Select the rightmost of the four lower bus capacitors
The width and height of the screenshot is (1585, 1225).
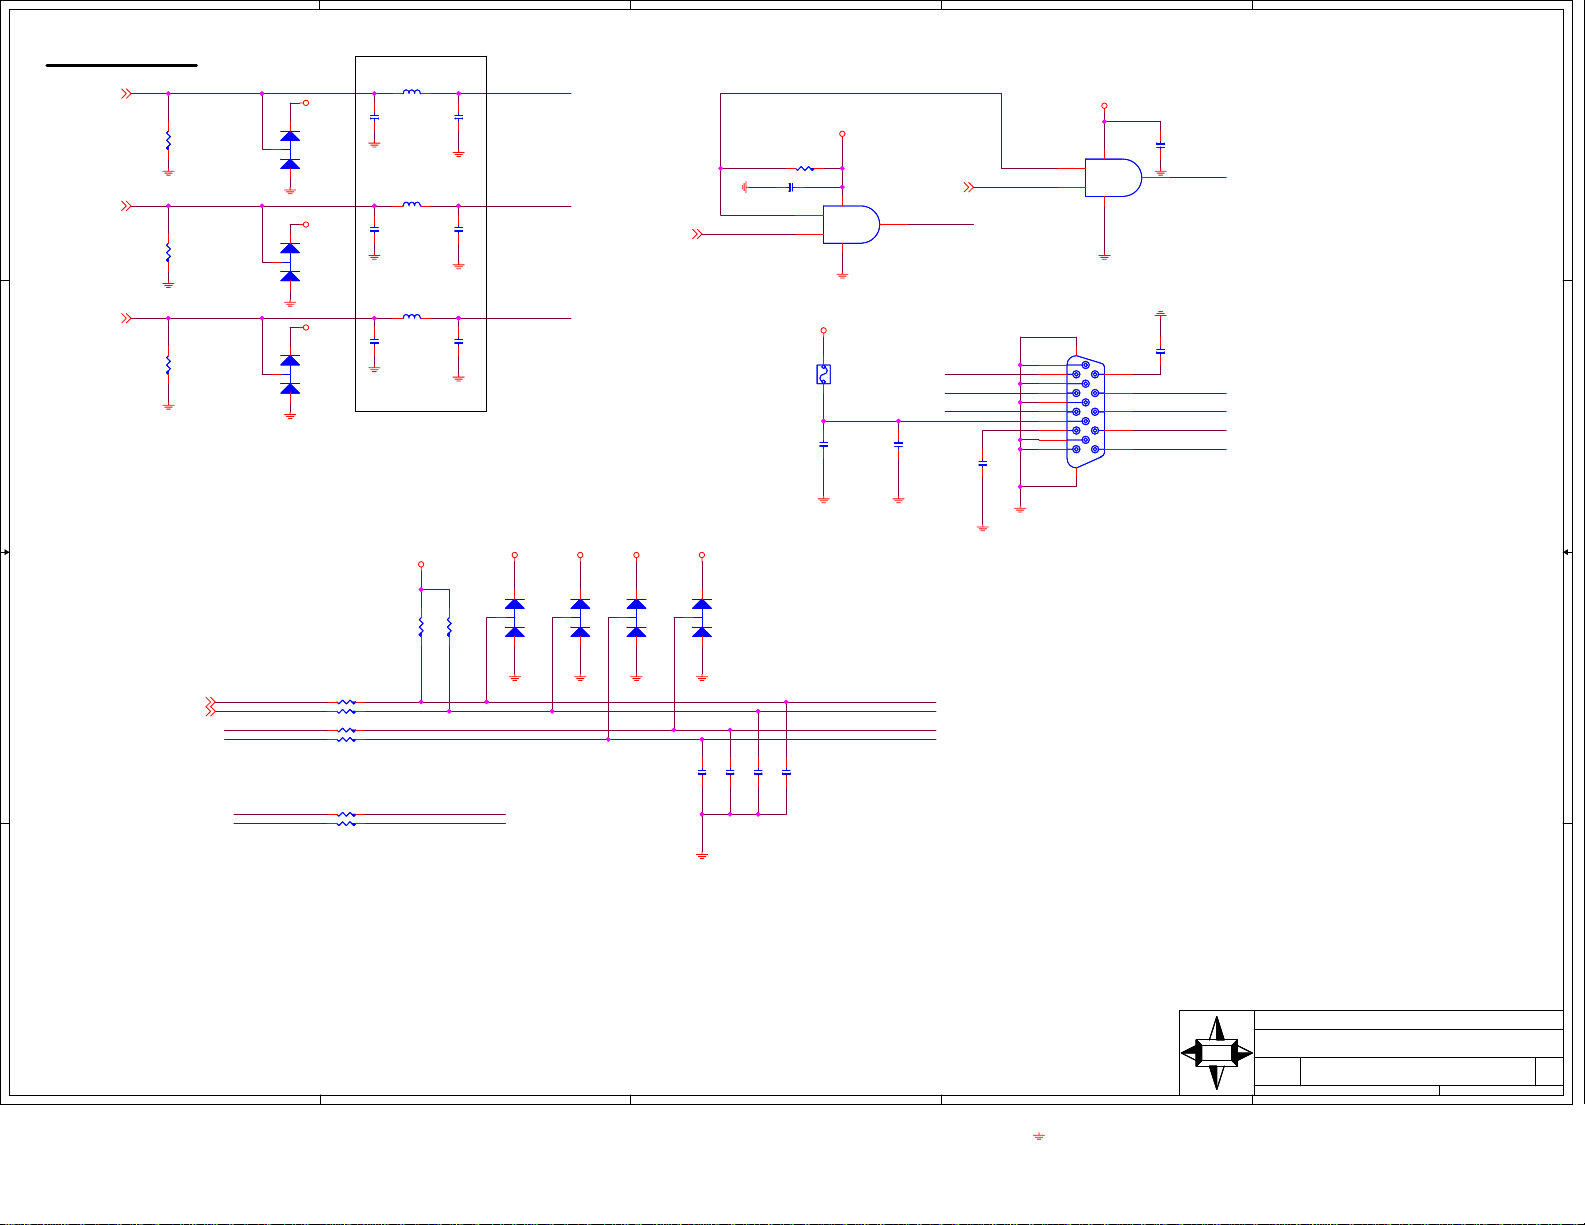pos(786,772)
